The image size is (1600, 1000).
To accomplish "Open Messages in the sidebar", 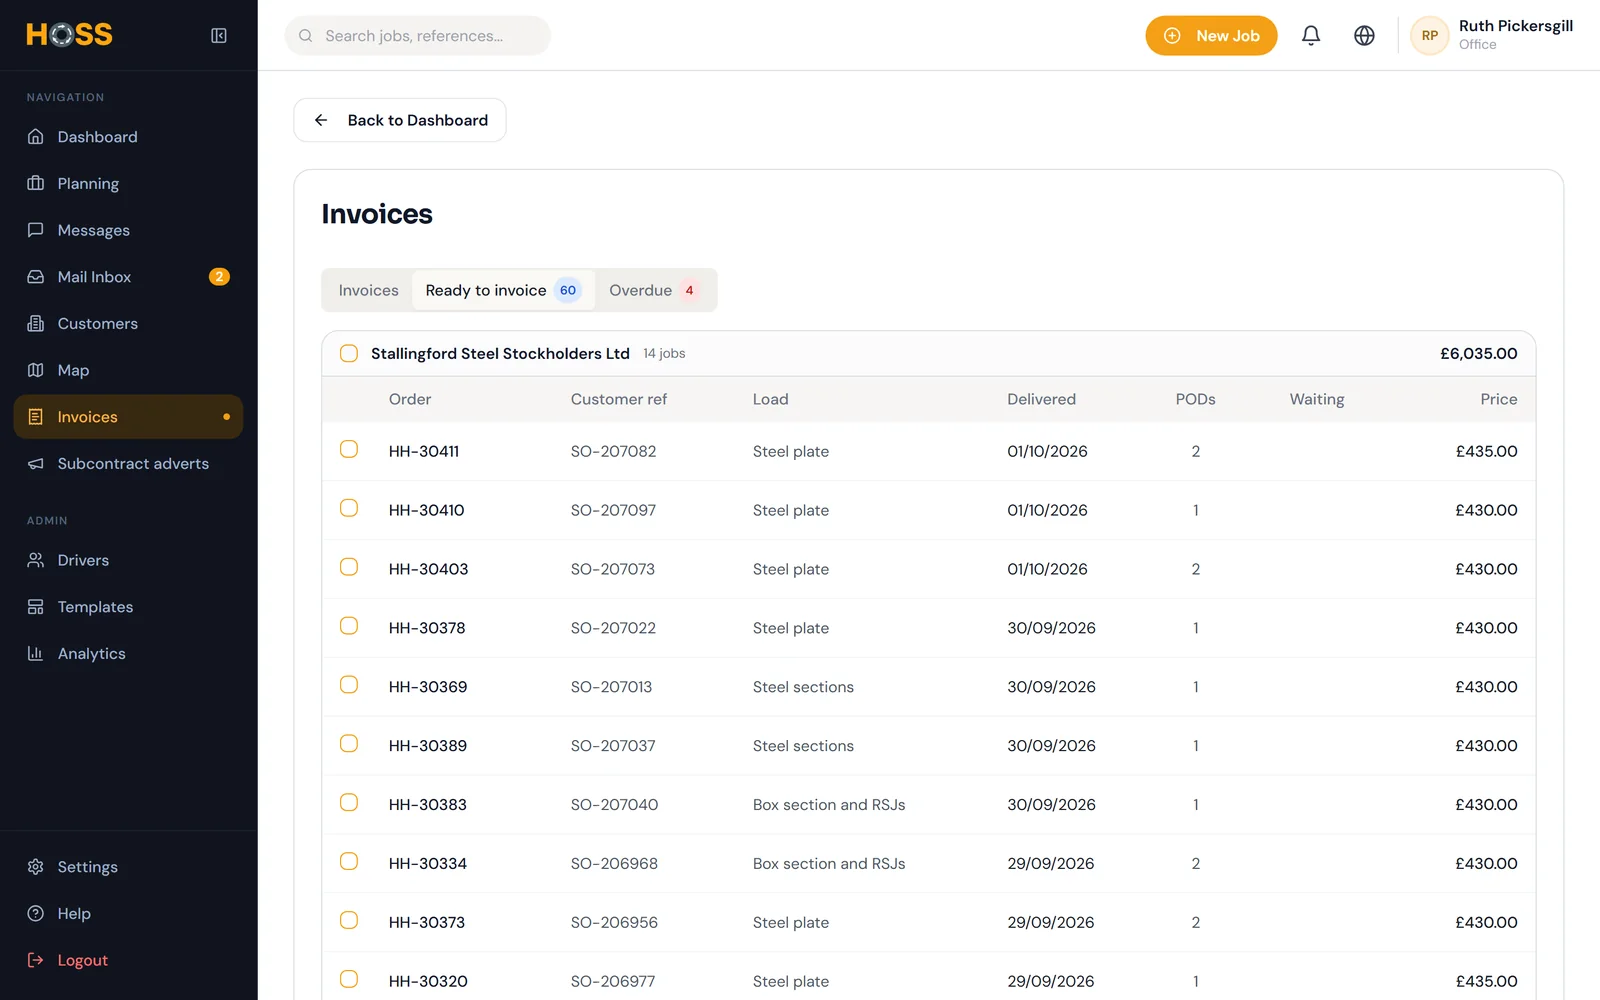I will [128, 230].
